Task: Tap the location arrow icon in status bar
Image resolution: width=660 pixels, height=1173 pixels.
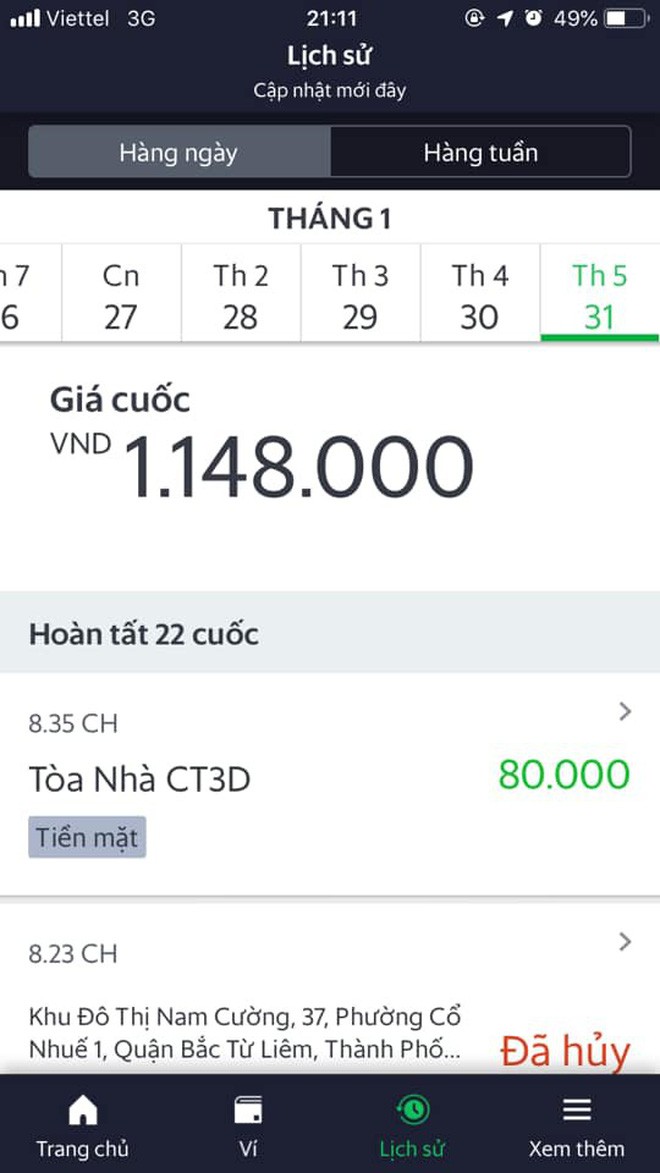Action: click(x=504, y=17)
